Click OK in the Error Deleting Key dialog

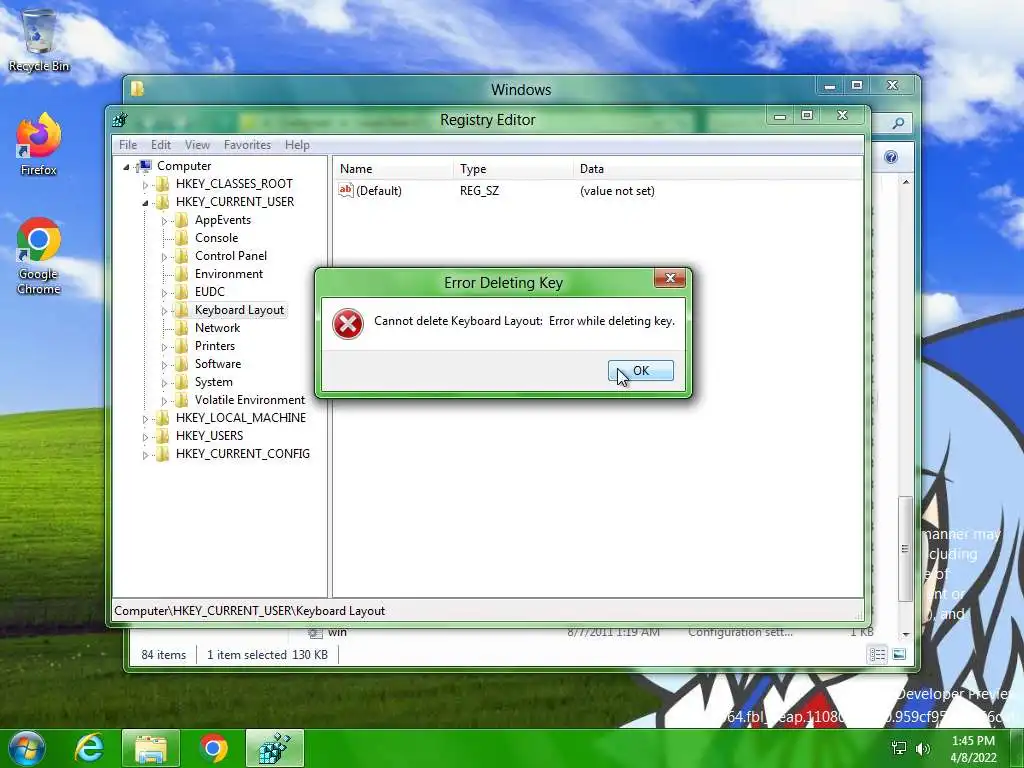click(x=641, y=370)
